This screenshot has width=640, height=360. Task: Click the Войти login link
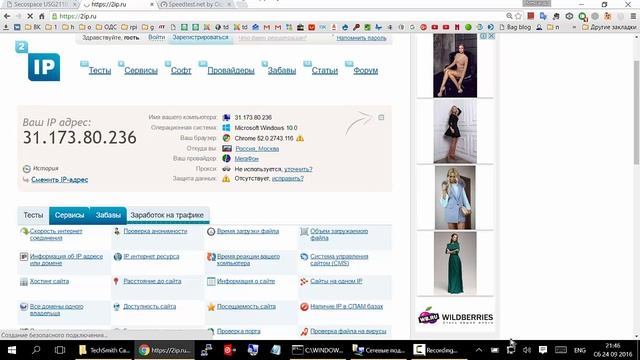click(156, 38)
